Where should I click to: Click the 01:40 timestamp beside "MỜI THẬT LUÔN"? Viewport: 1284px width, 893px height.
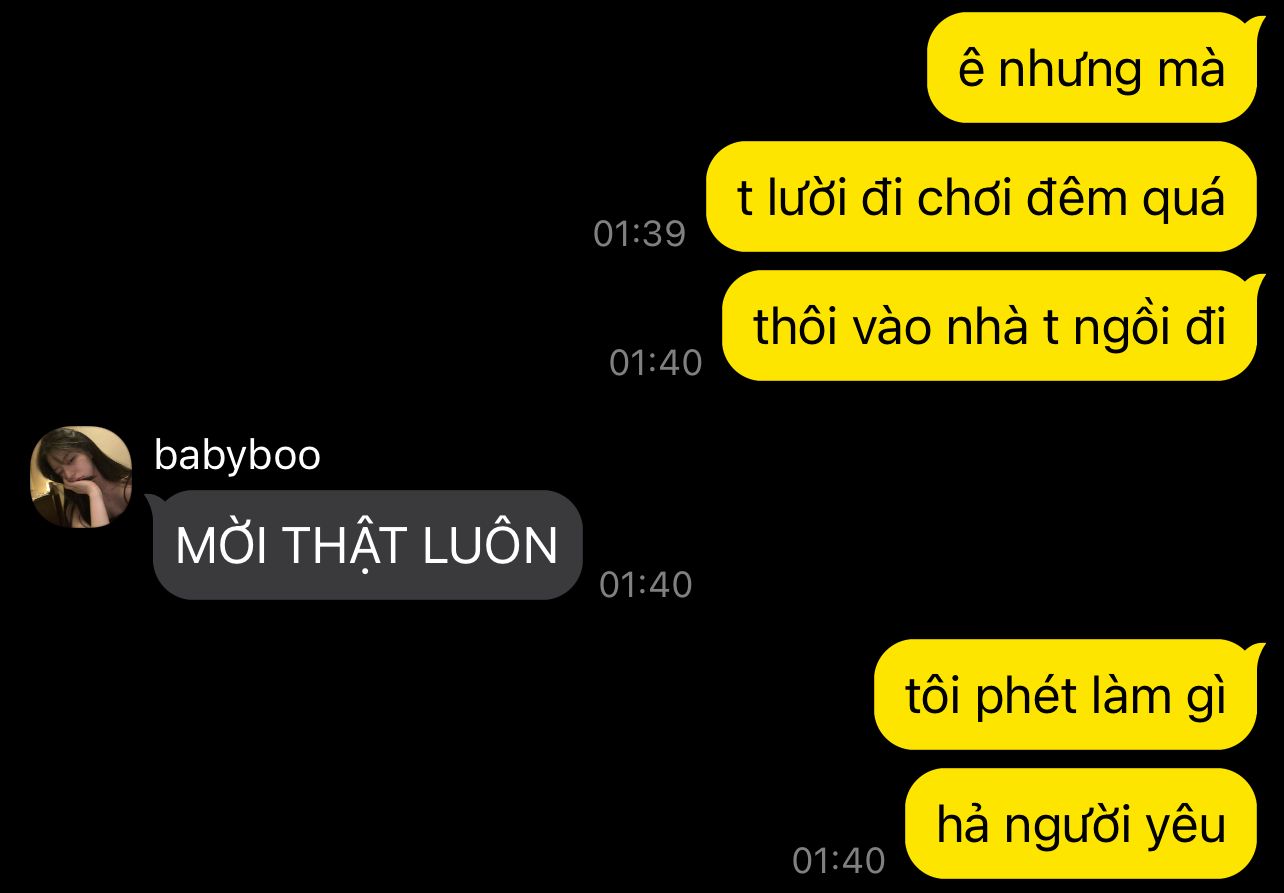point(646,585)
